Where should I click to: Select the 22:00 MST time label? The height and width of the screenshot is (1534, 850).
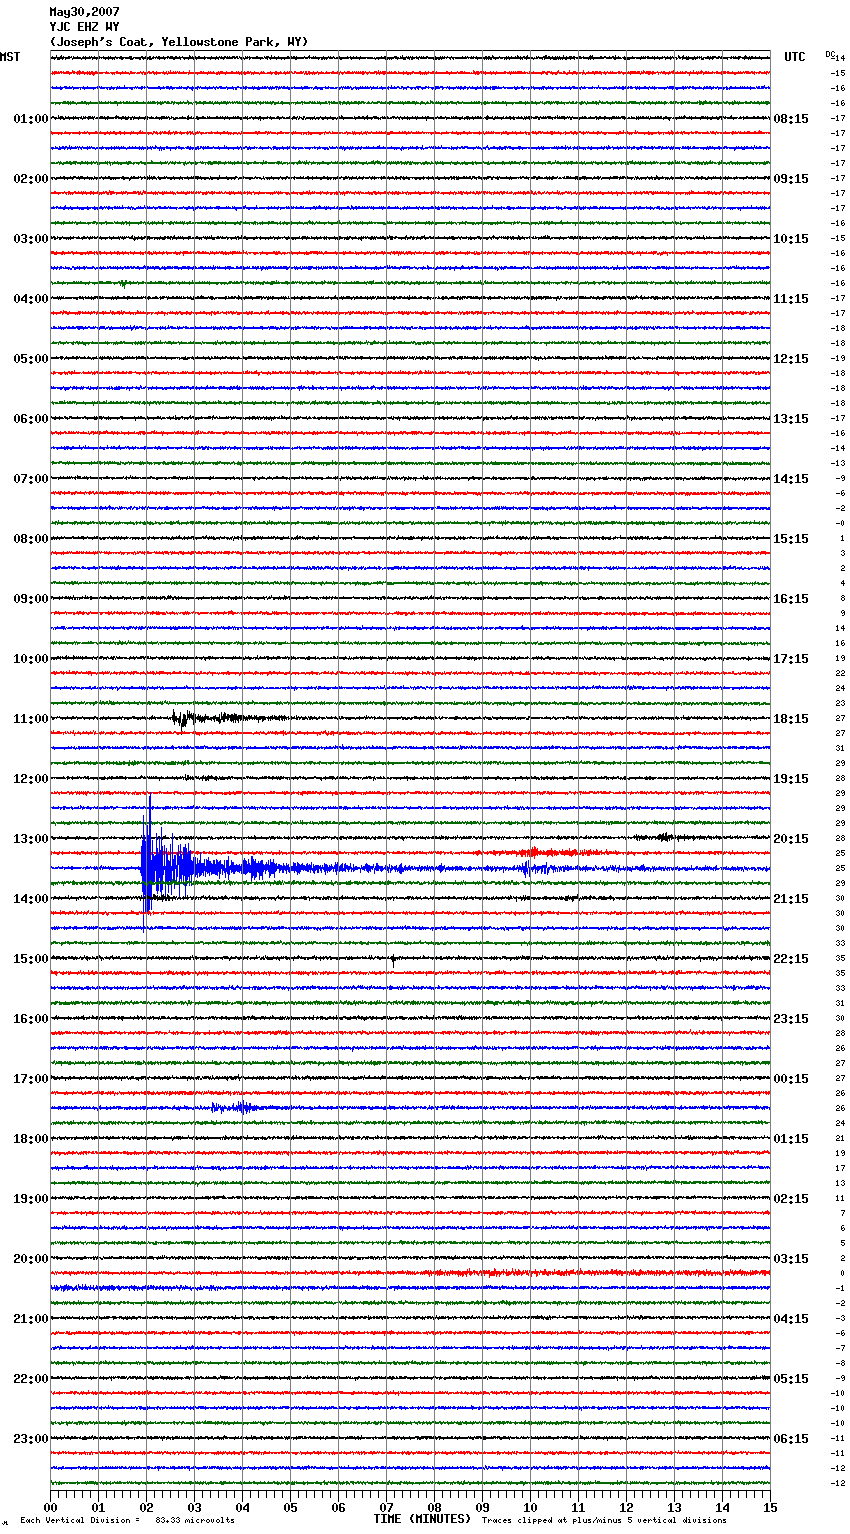point(31,1379)
